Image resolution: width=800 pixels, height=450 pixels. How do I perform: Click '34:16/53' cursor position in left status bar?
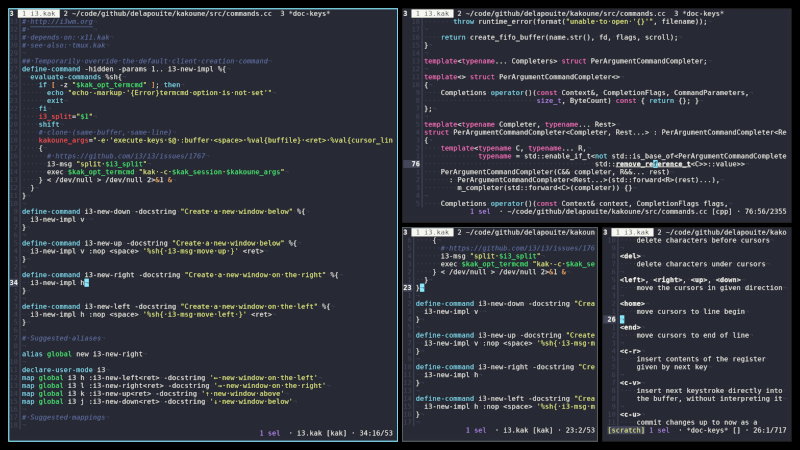[x=376, y=433]
